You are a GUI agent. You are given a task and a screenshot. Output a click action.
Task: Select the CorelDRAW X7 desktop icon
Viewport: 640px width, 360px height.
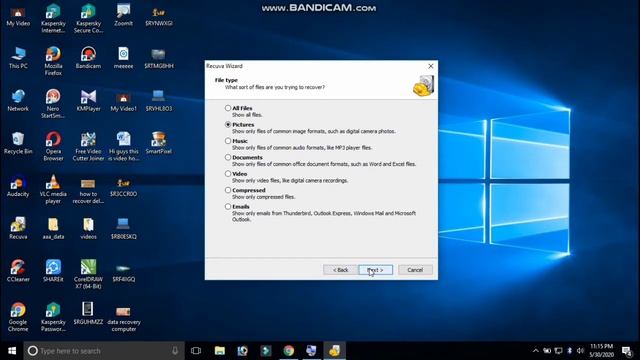88,275
